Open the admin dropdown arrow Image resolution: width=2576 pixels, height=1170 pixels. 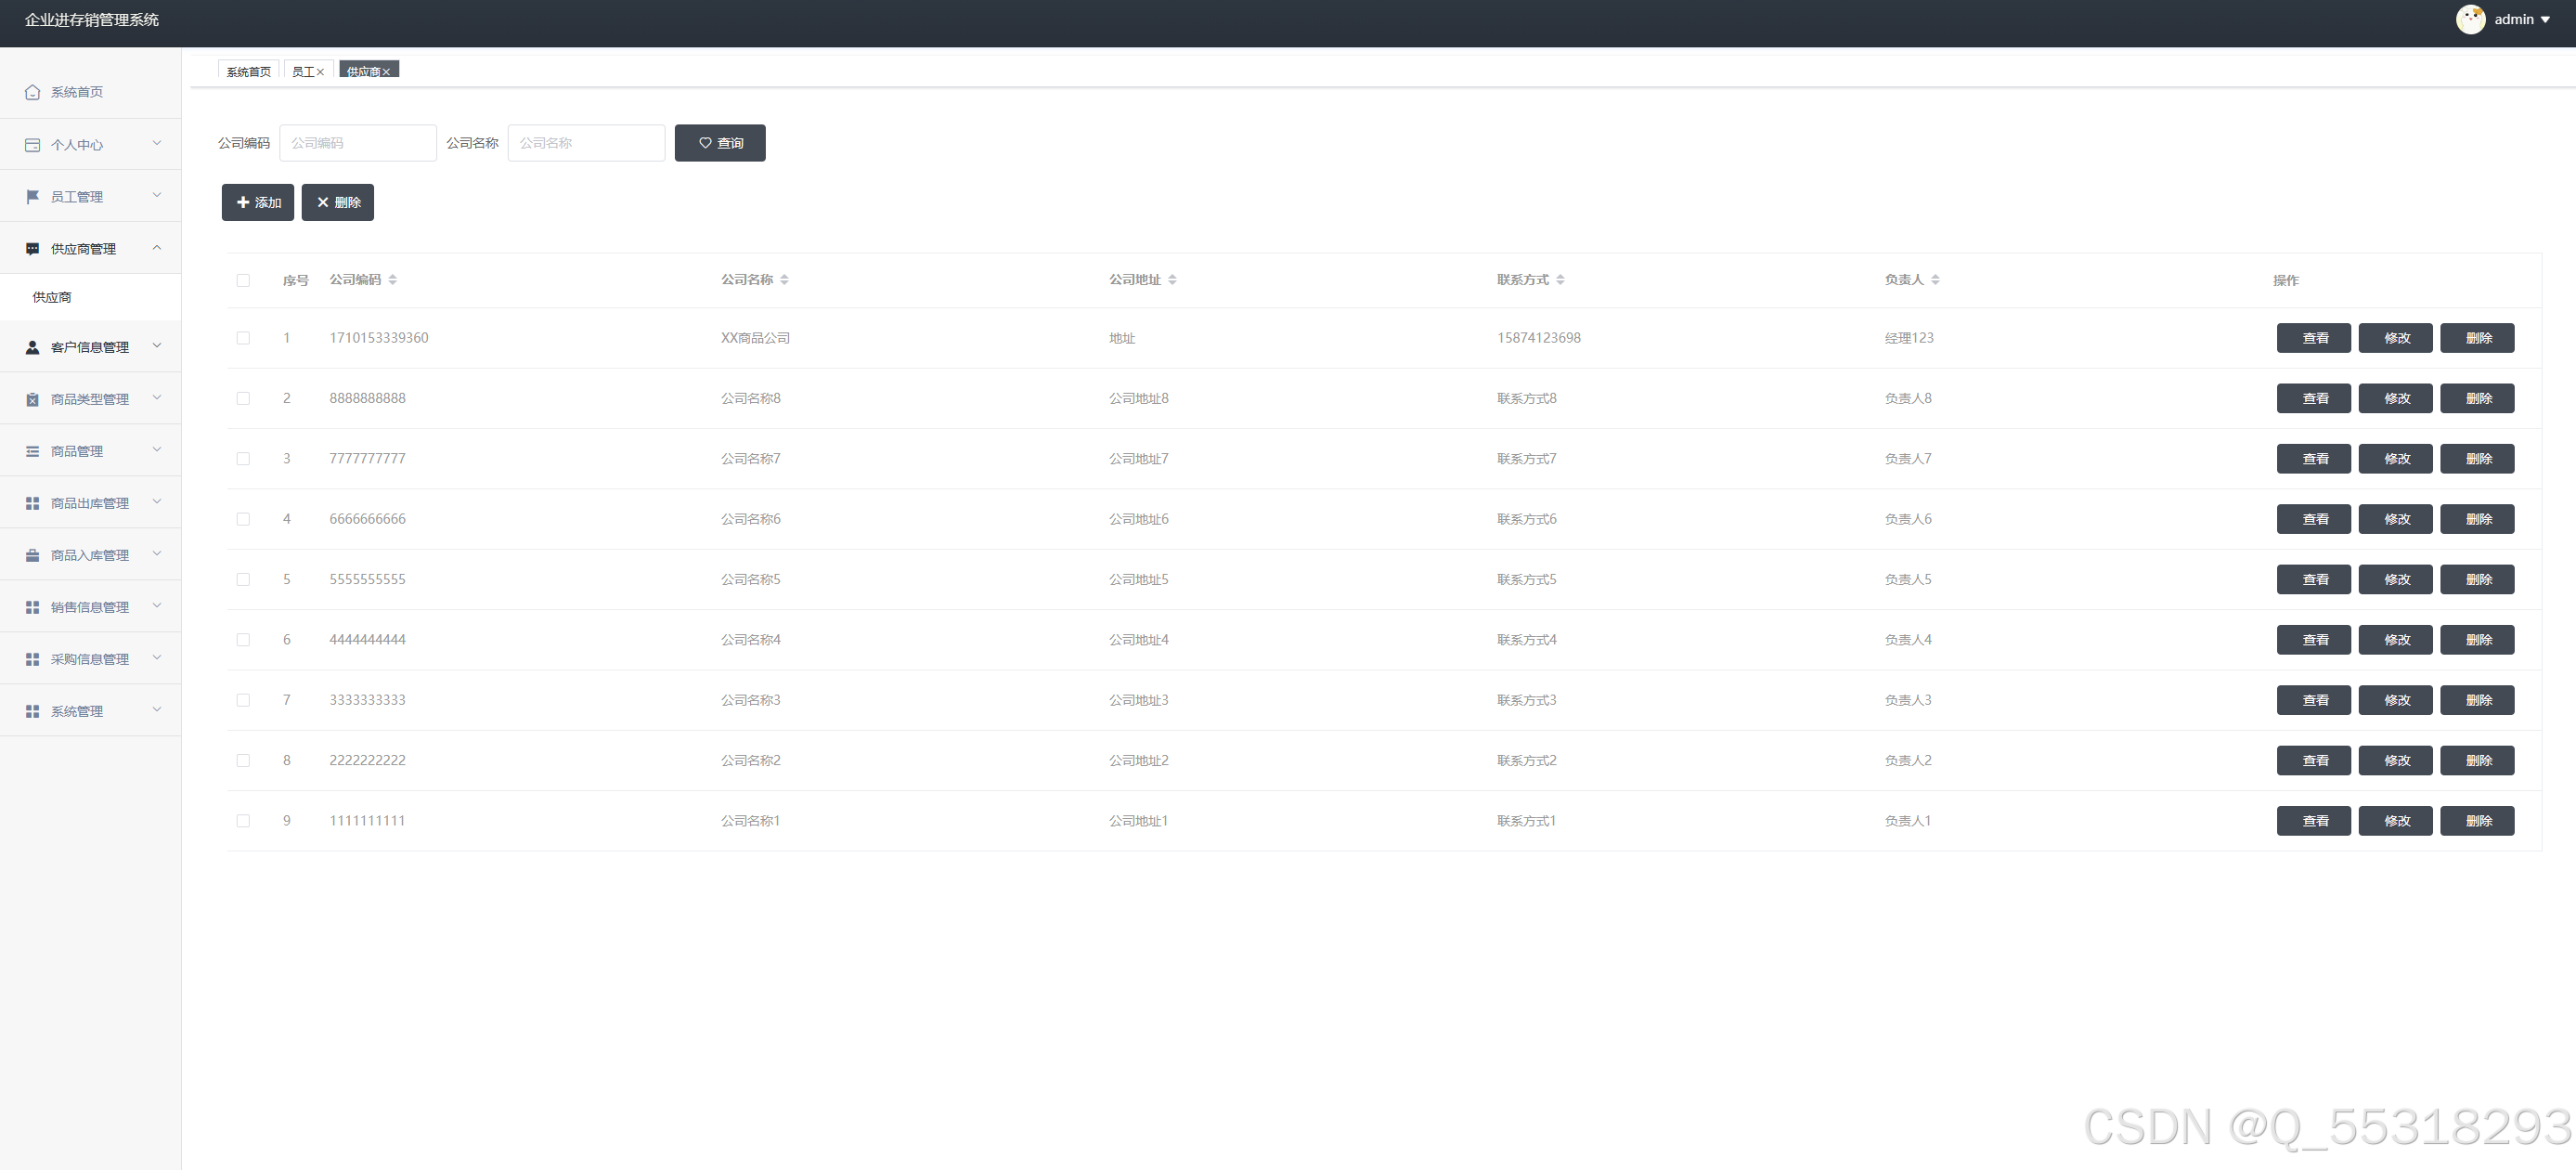tap(2545, 20)
